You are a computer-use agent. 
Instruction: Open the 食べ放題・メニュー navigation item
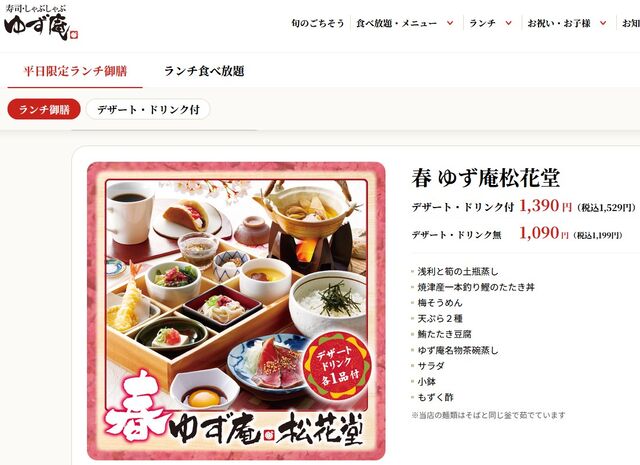[396, 23]
